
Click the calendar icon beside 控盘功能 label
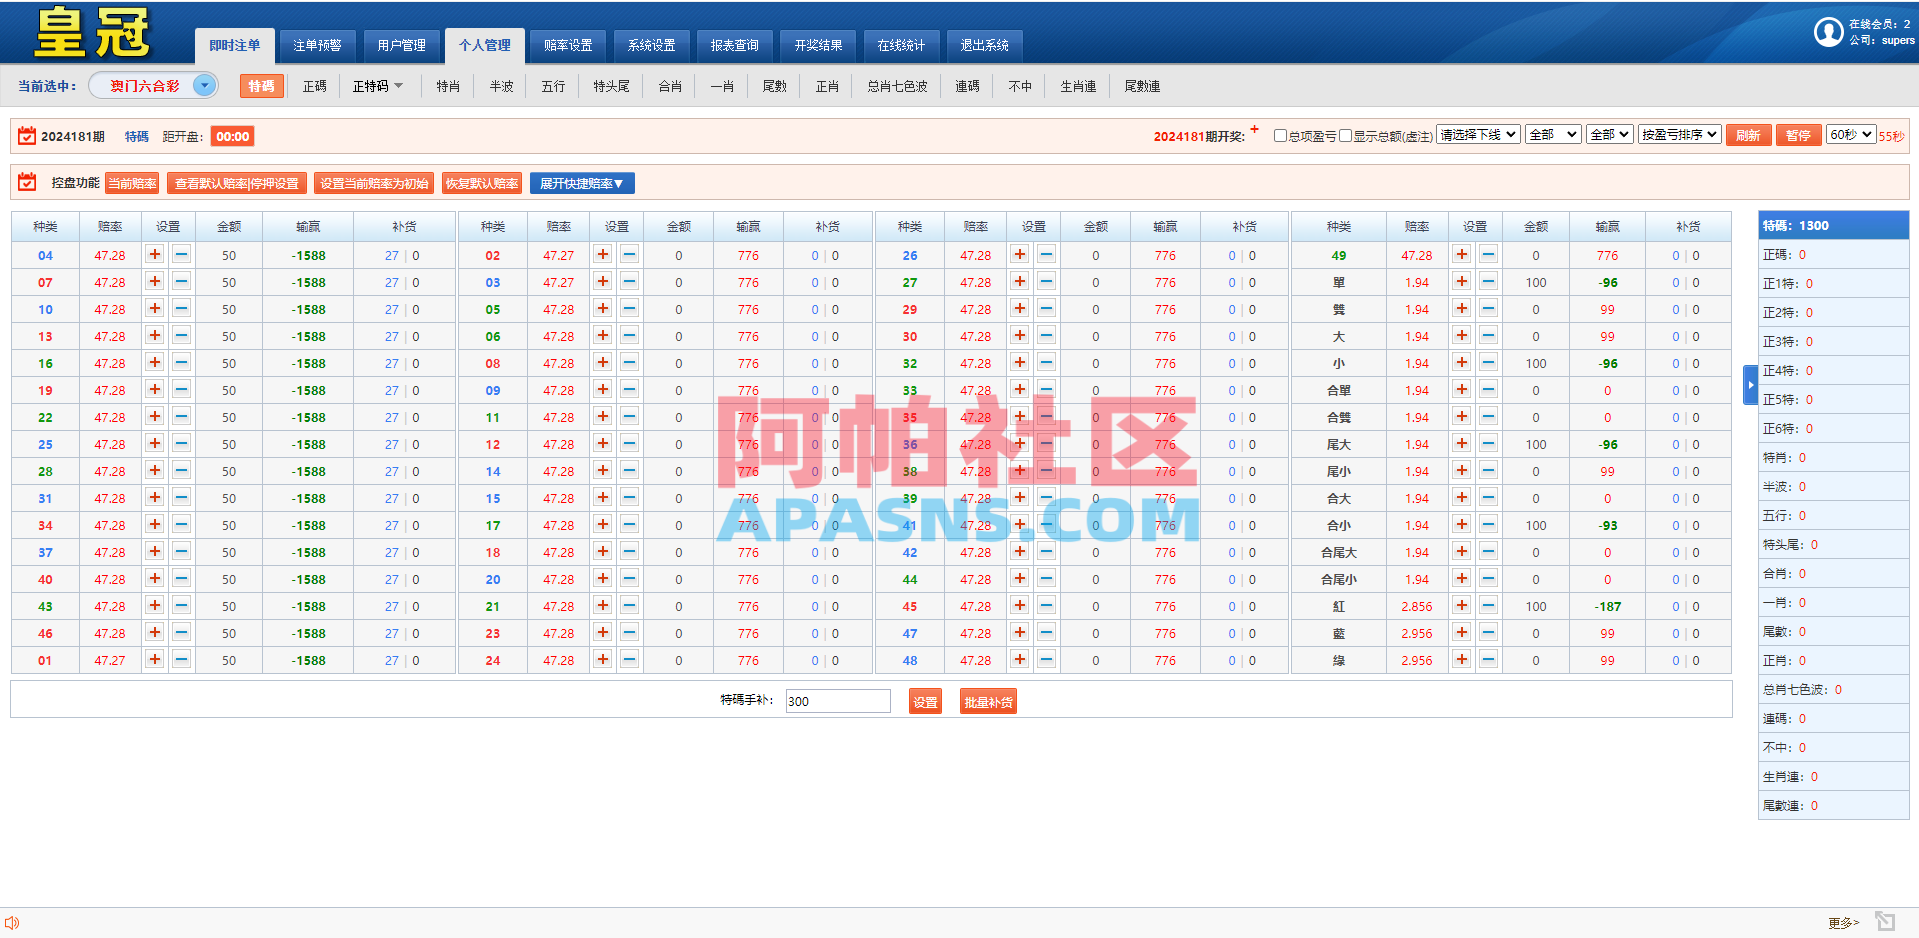coord(26,182)
